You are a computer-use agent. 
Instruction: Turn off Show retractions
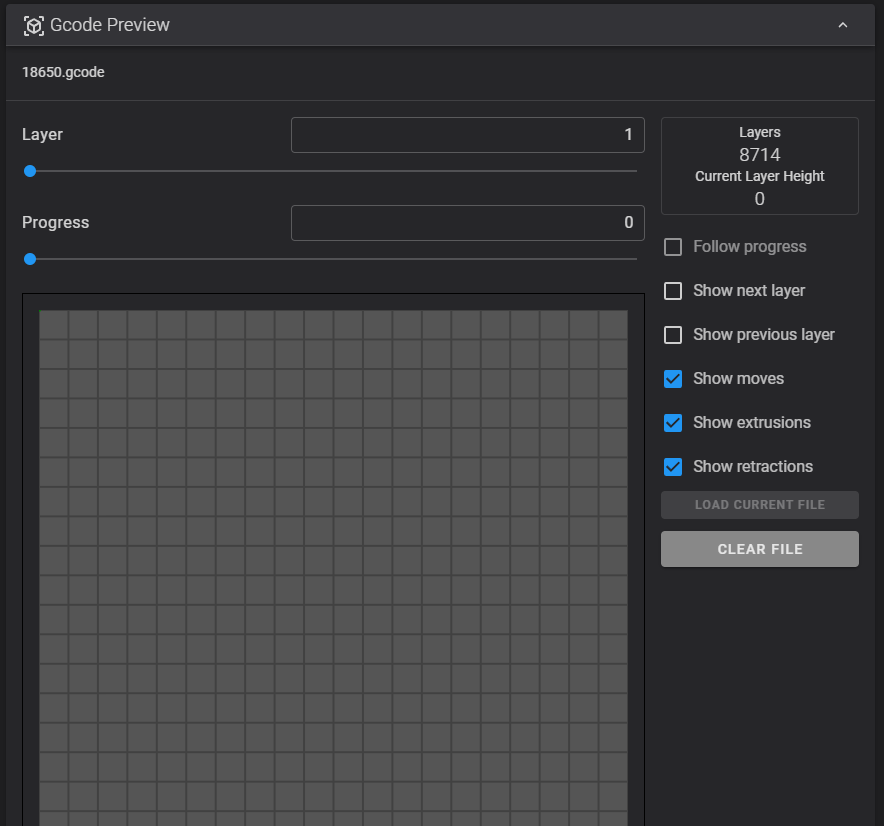pyautogui.click(x=672, y=467)
